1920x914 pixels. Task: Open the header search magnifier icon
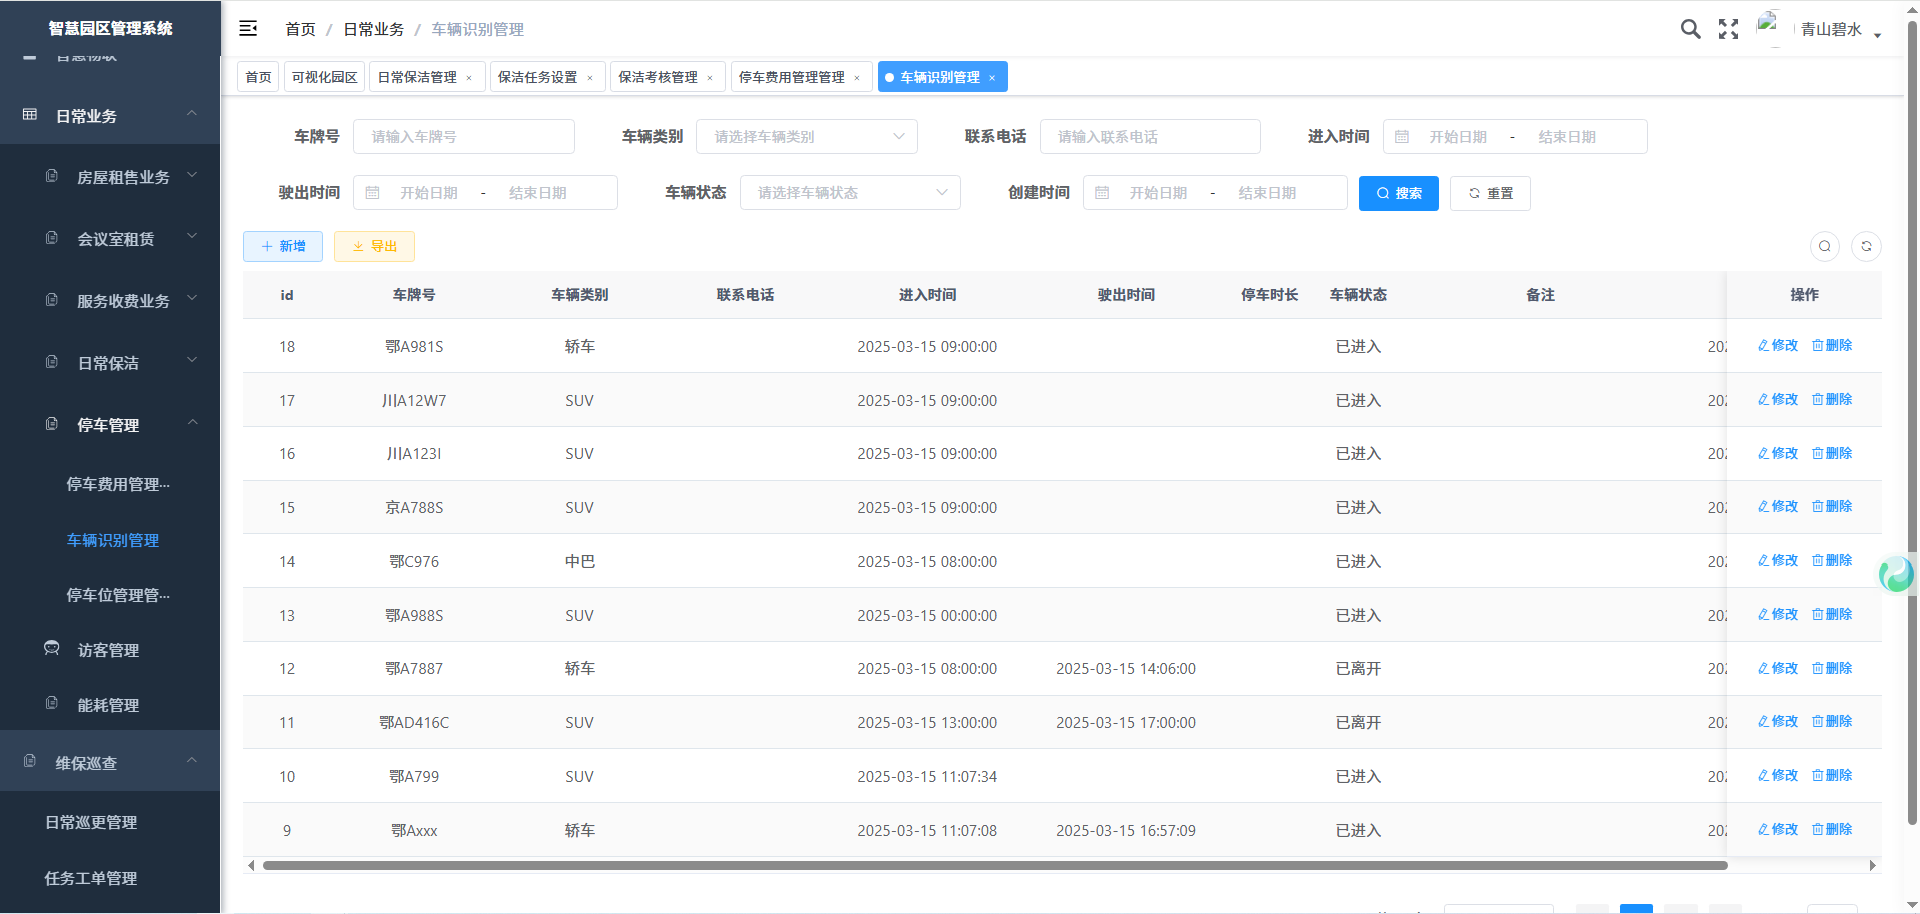tap(1690, 29)
